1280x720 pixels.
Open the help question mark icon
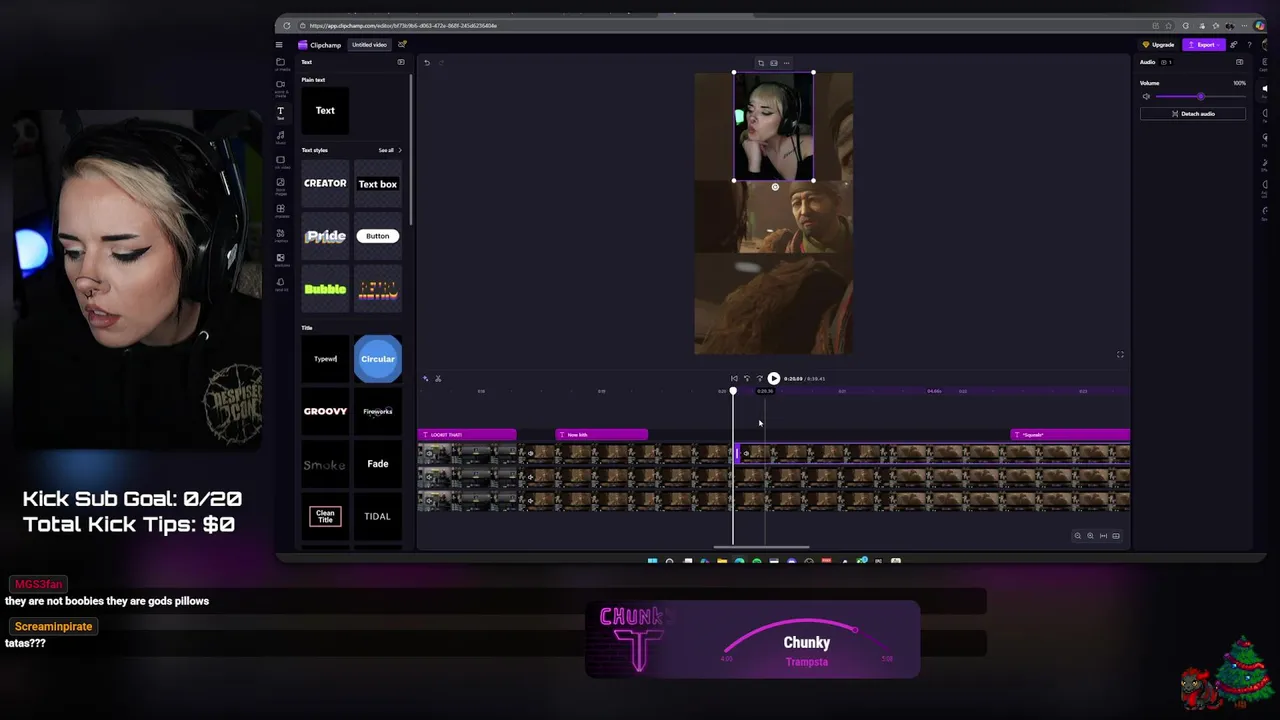(1249, 45)
